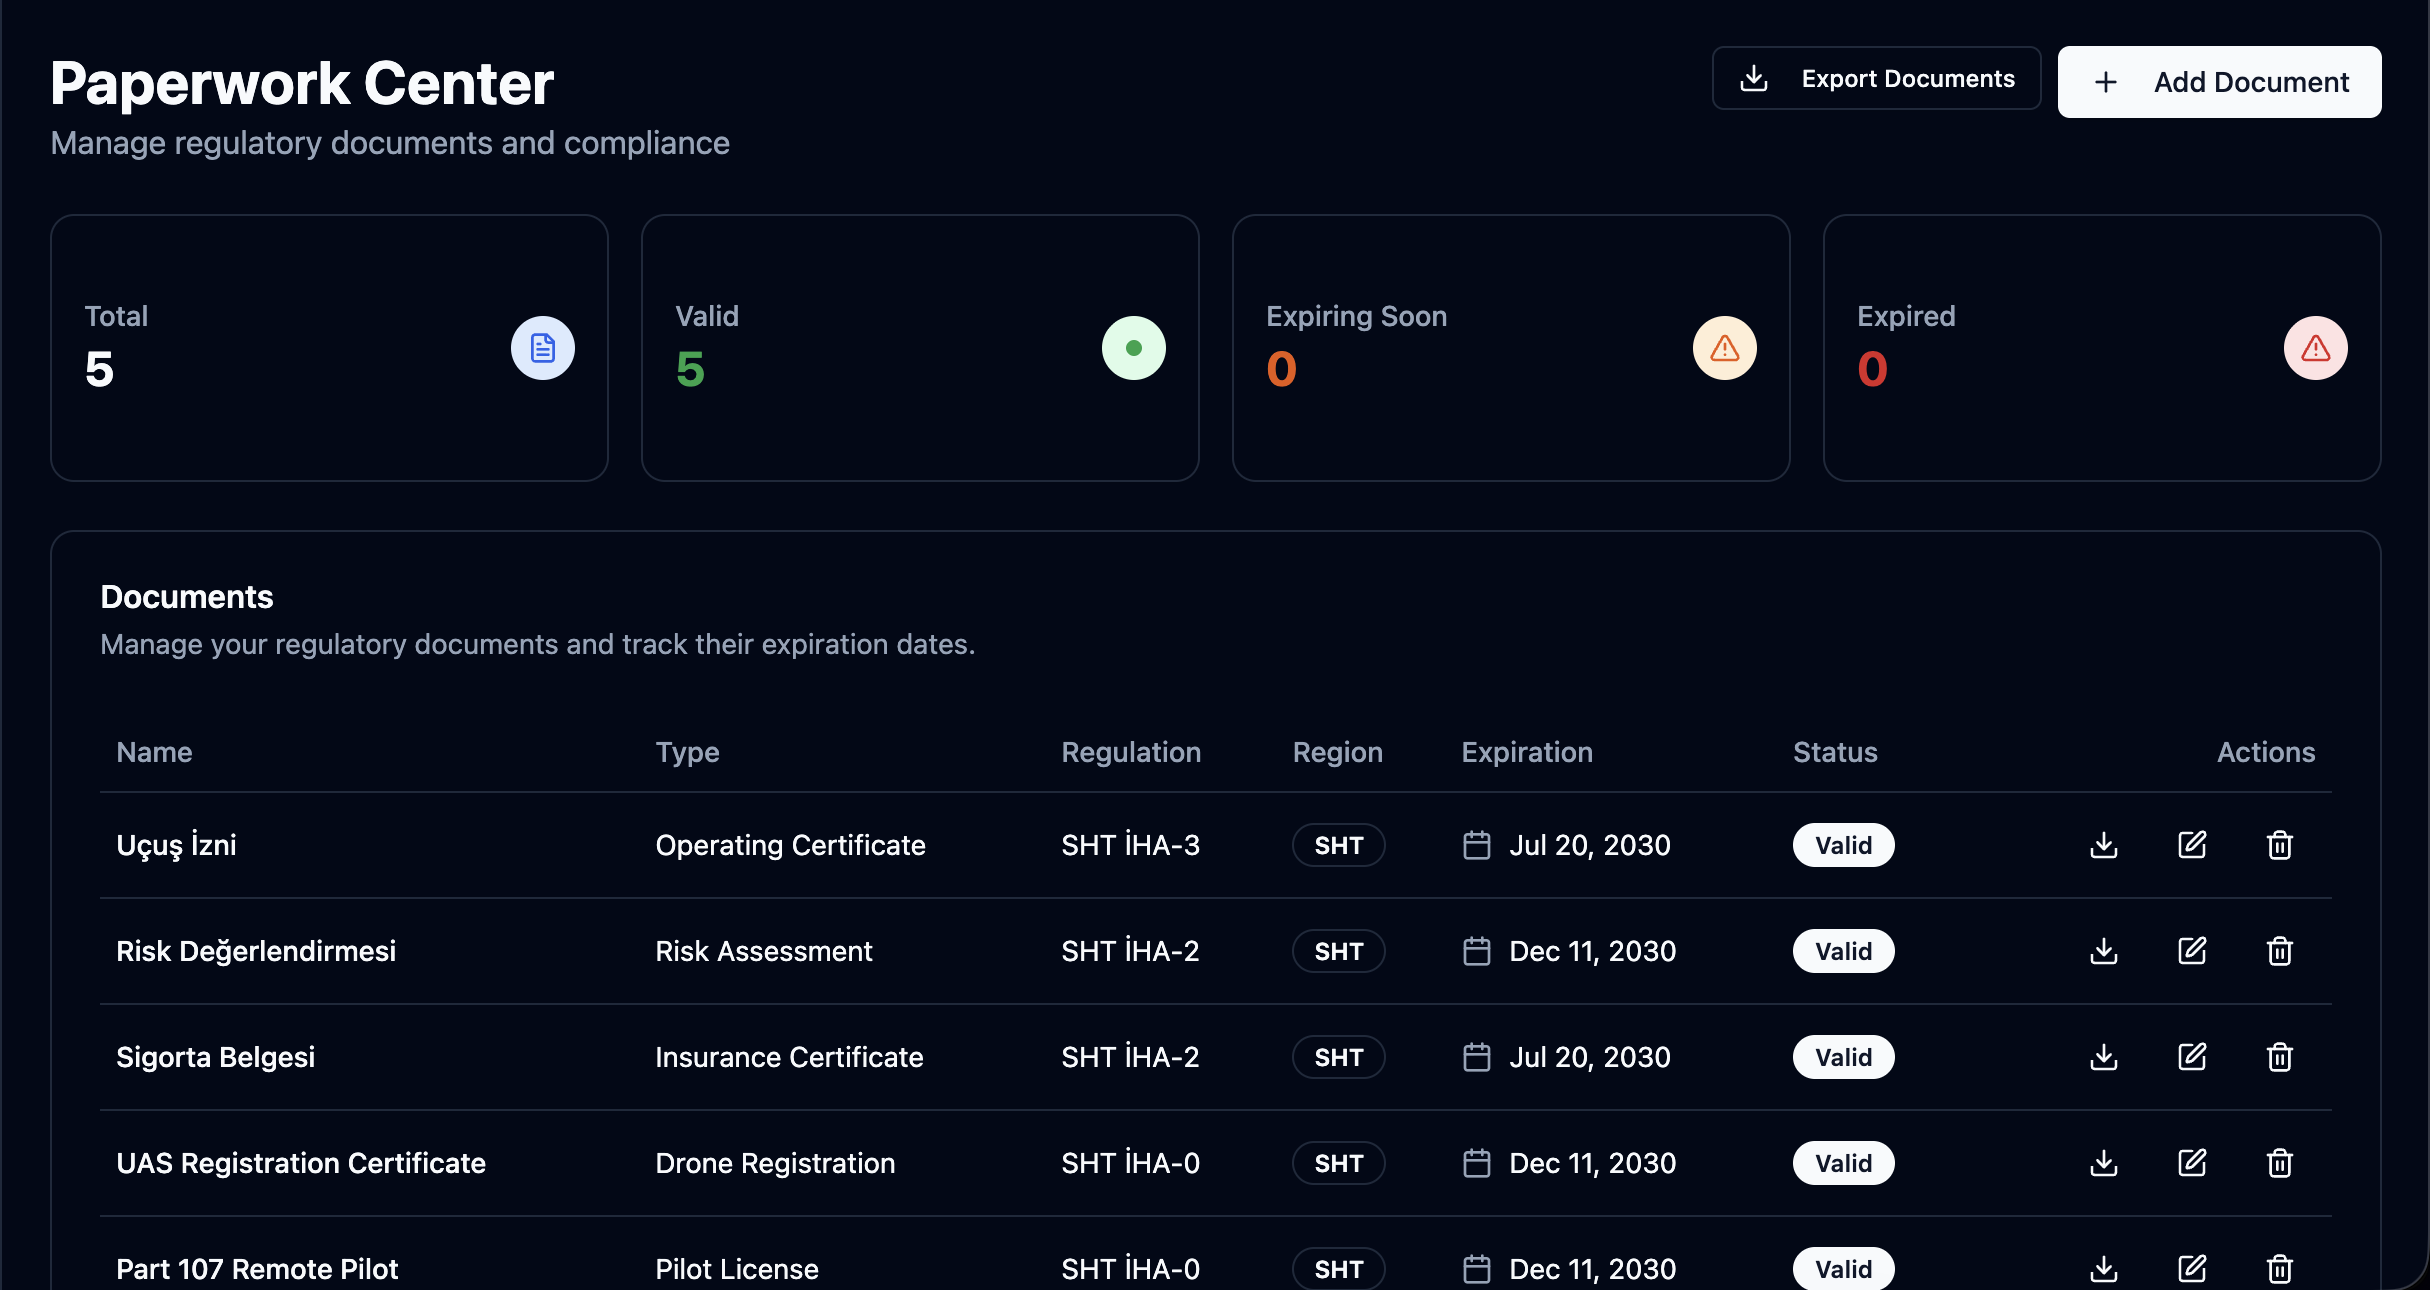This screenshot has width=2430, height=1290.
Task: Download the UAS Registration Certificate
Action: pyautogui.click(x=2104, y=1163)
